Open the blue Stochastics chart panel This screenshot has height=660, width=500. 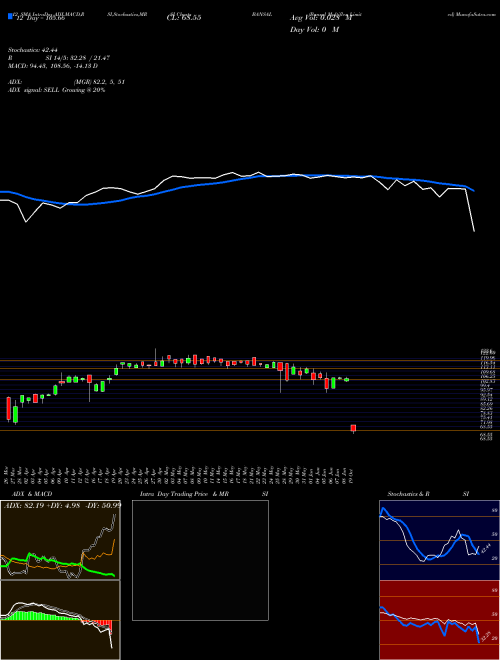click(x=439, y=540)
